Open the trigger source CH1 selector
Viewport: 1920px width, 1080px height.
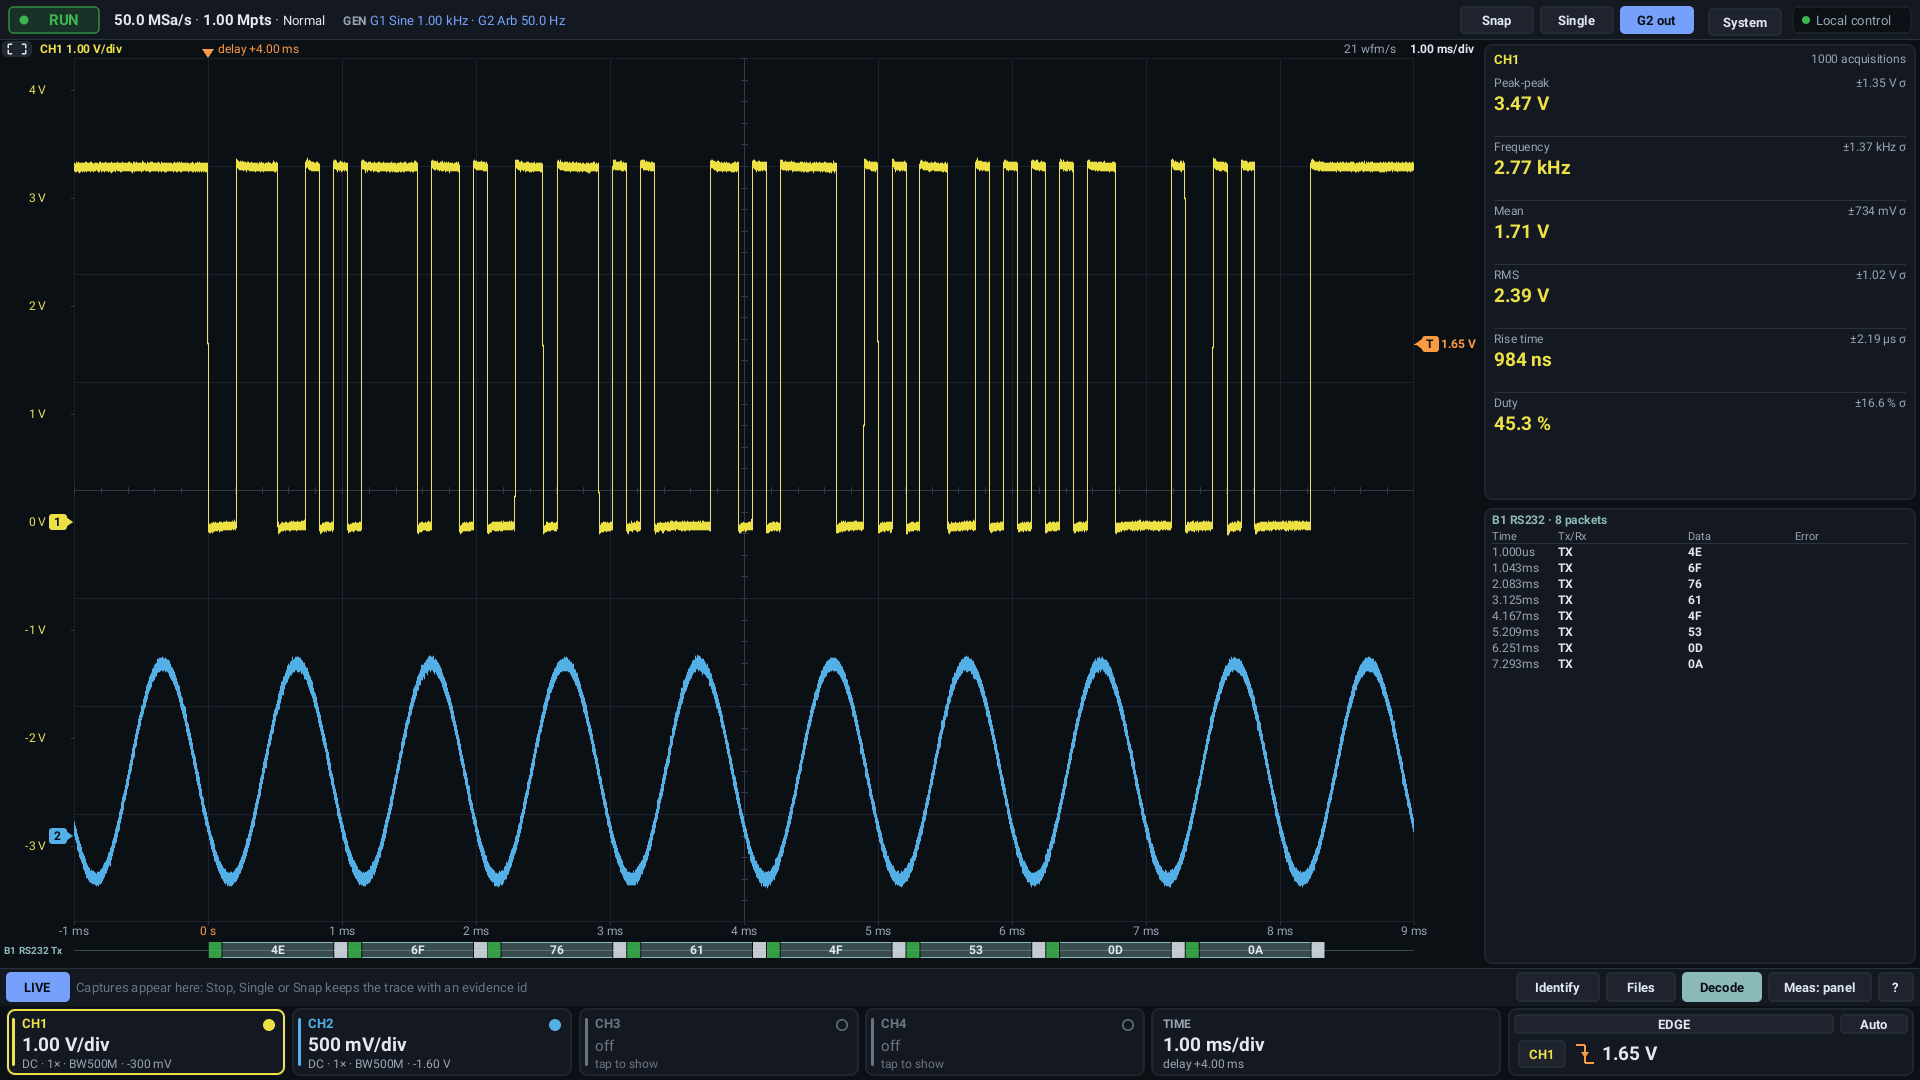(x=1541, y=1054)
